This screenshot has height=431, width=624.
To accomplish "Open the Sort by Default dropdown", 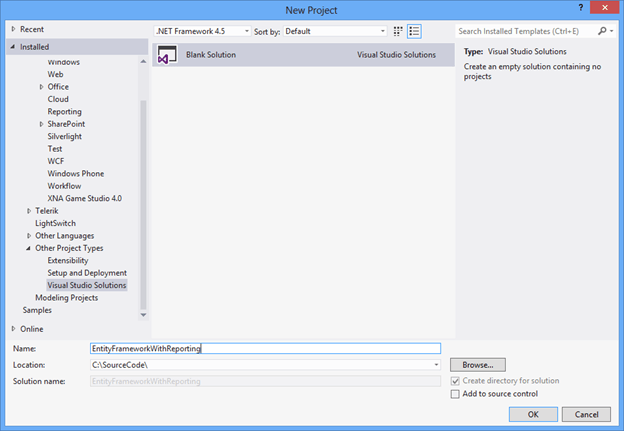I will coord(335,31).
